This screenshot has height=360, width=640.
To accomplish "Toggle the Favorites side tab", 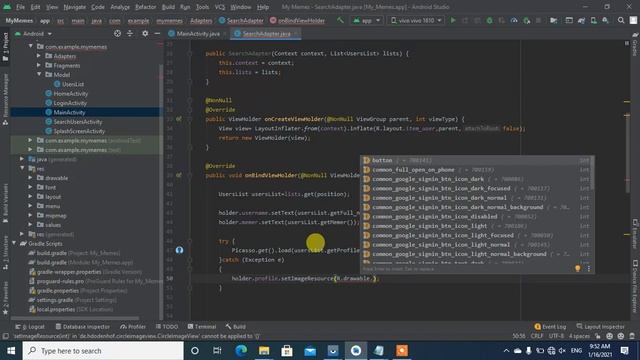I will 5,298.
